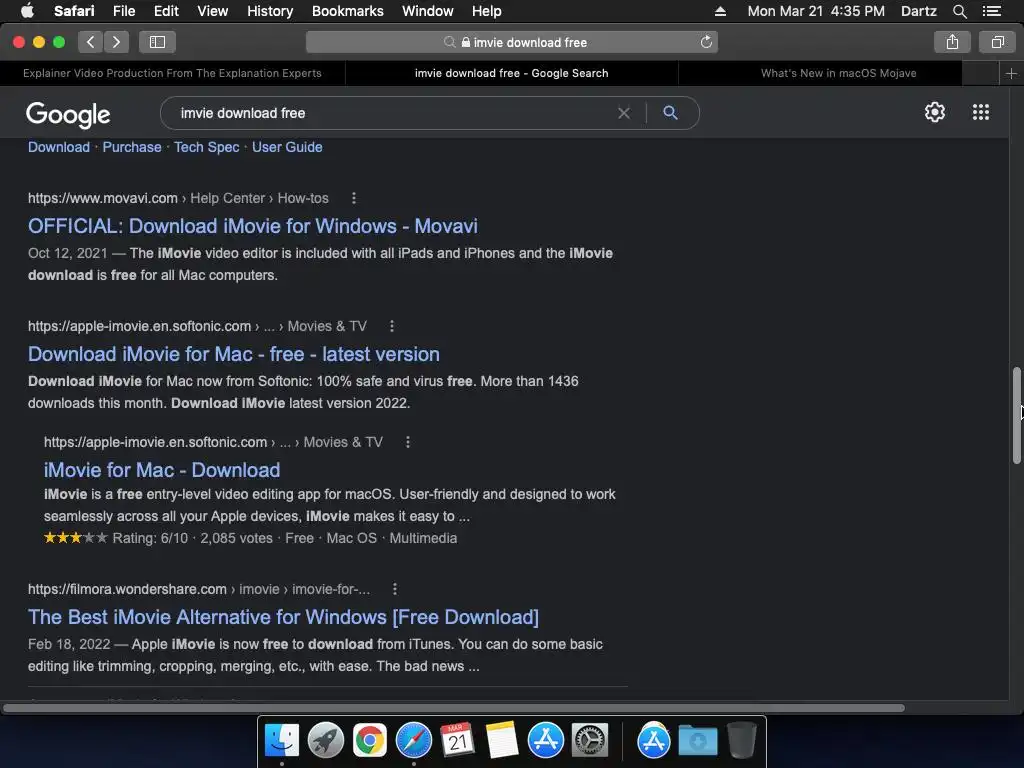Open the Bookmarks menu
The width and height of the screenshot is (1024, 768).
[x=347, y=11]
